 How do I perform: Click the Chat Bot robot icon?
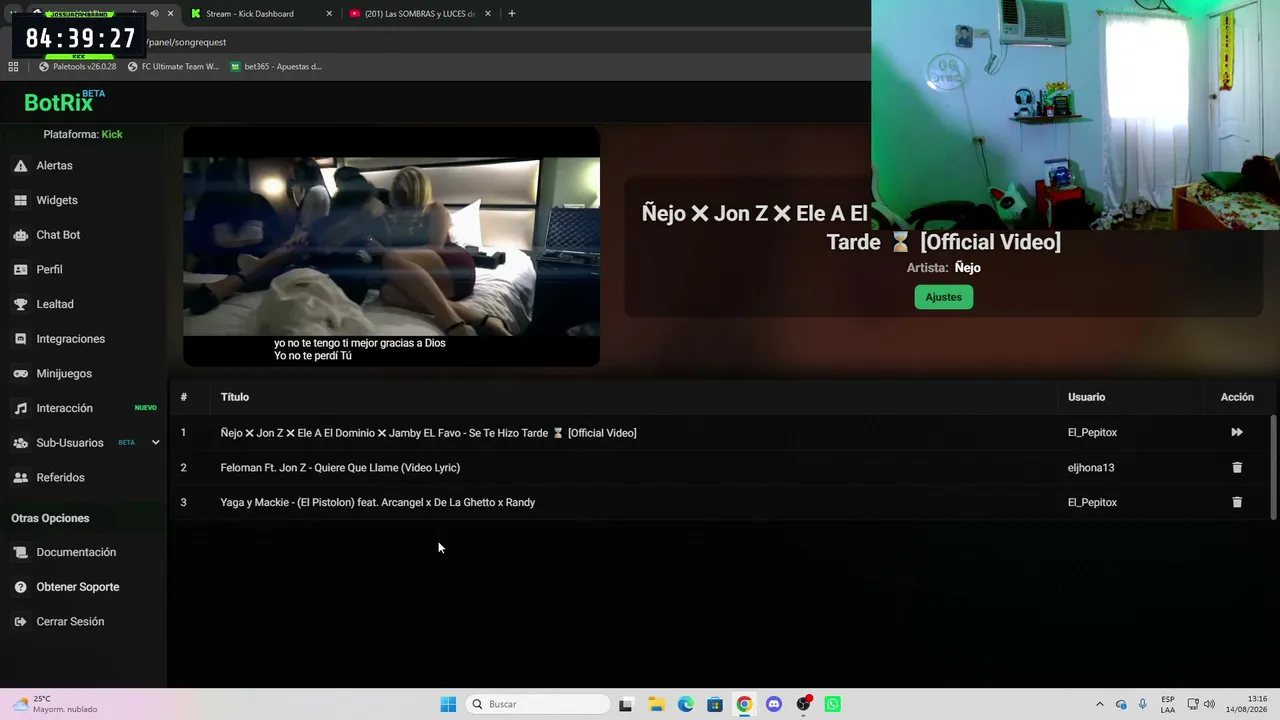pyautogui.click(x=20, y=235)
